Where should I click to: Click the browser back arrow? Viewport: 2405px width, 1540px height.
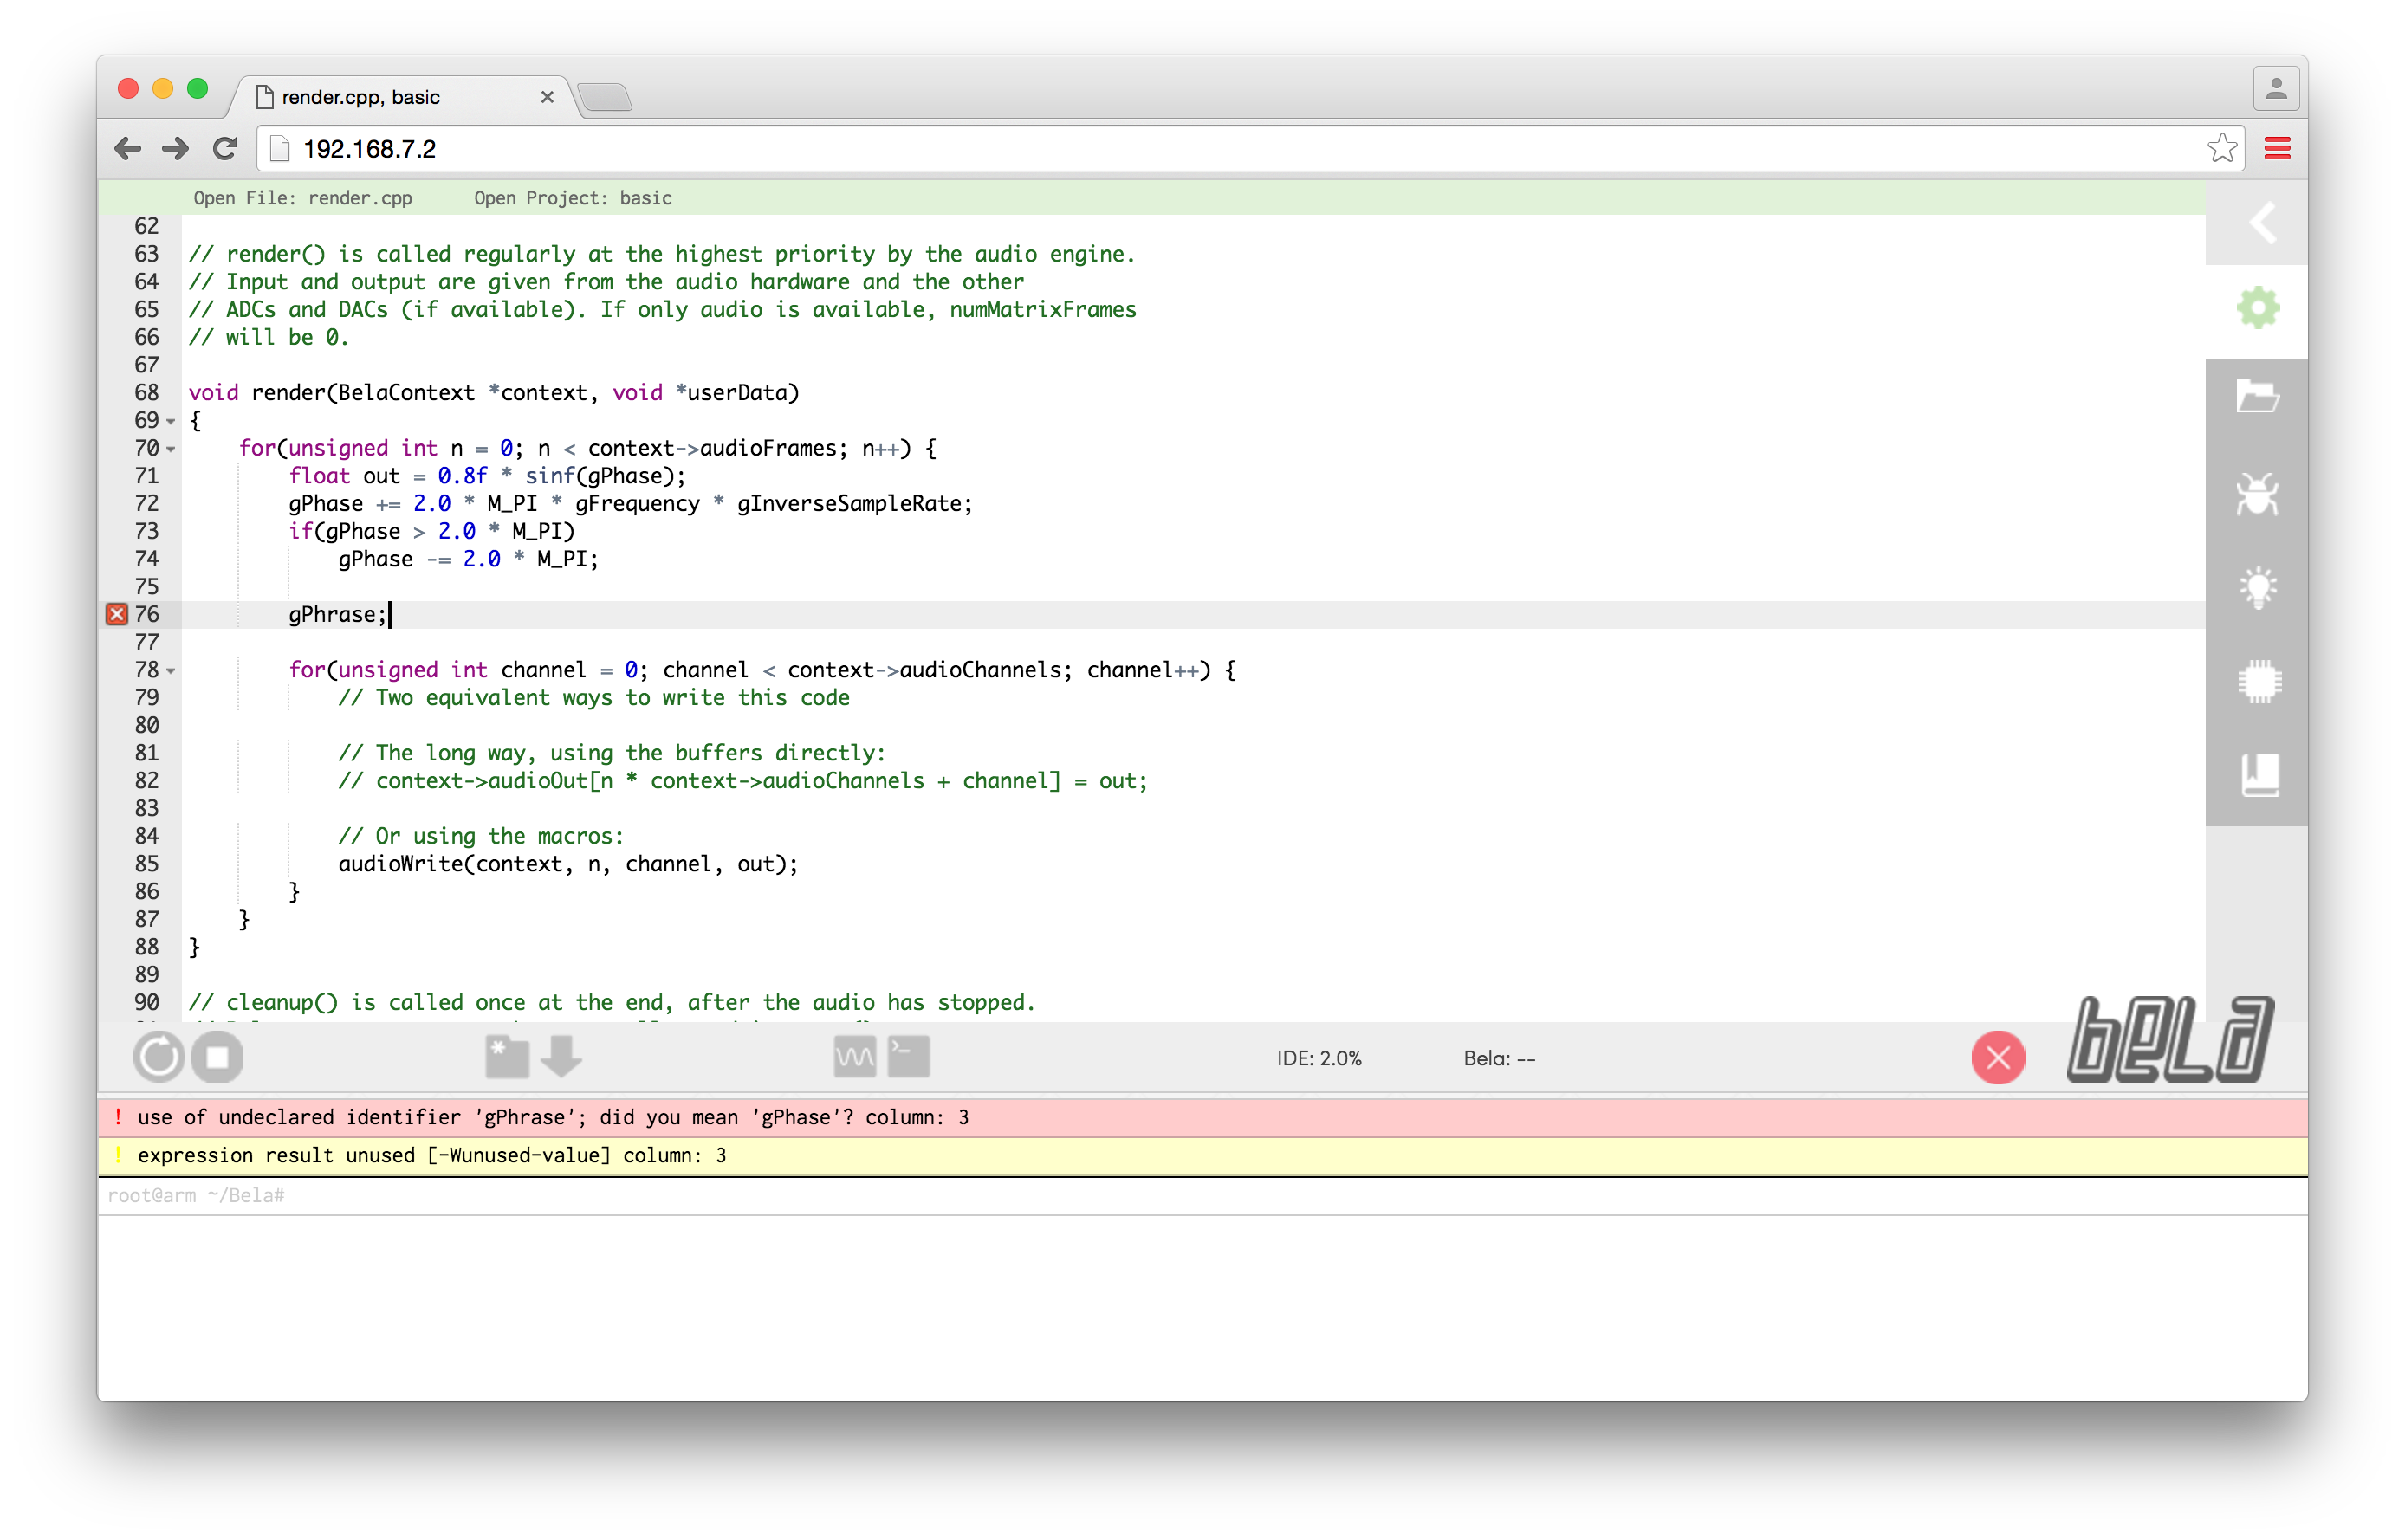click(x=127, y=149)
